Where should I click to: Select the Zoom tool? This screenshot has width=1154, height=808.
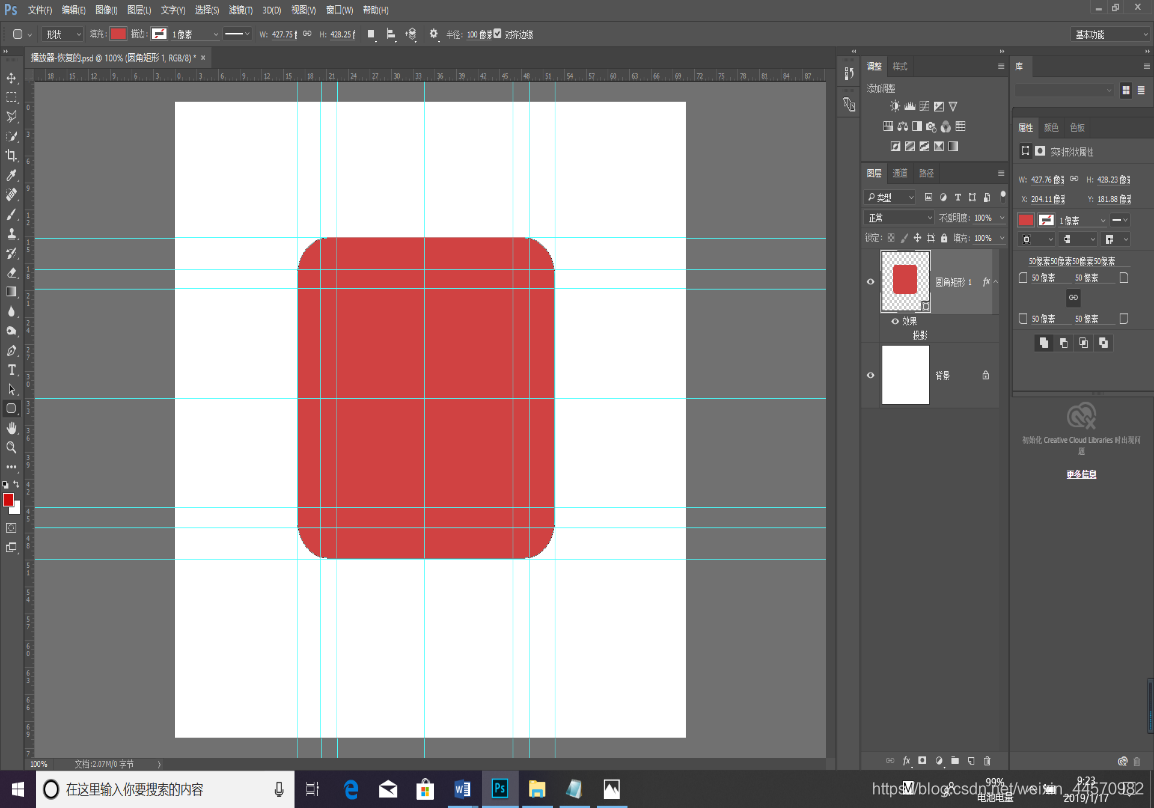[12, 447]
